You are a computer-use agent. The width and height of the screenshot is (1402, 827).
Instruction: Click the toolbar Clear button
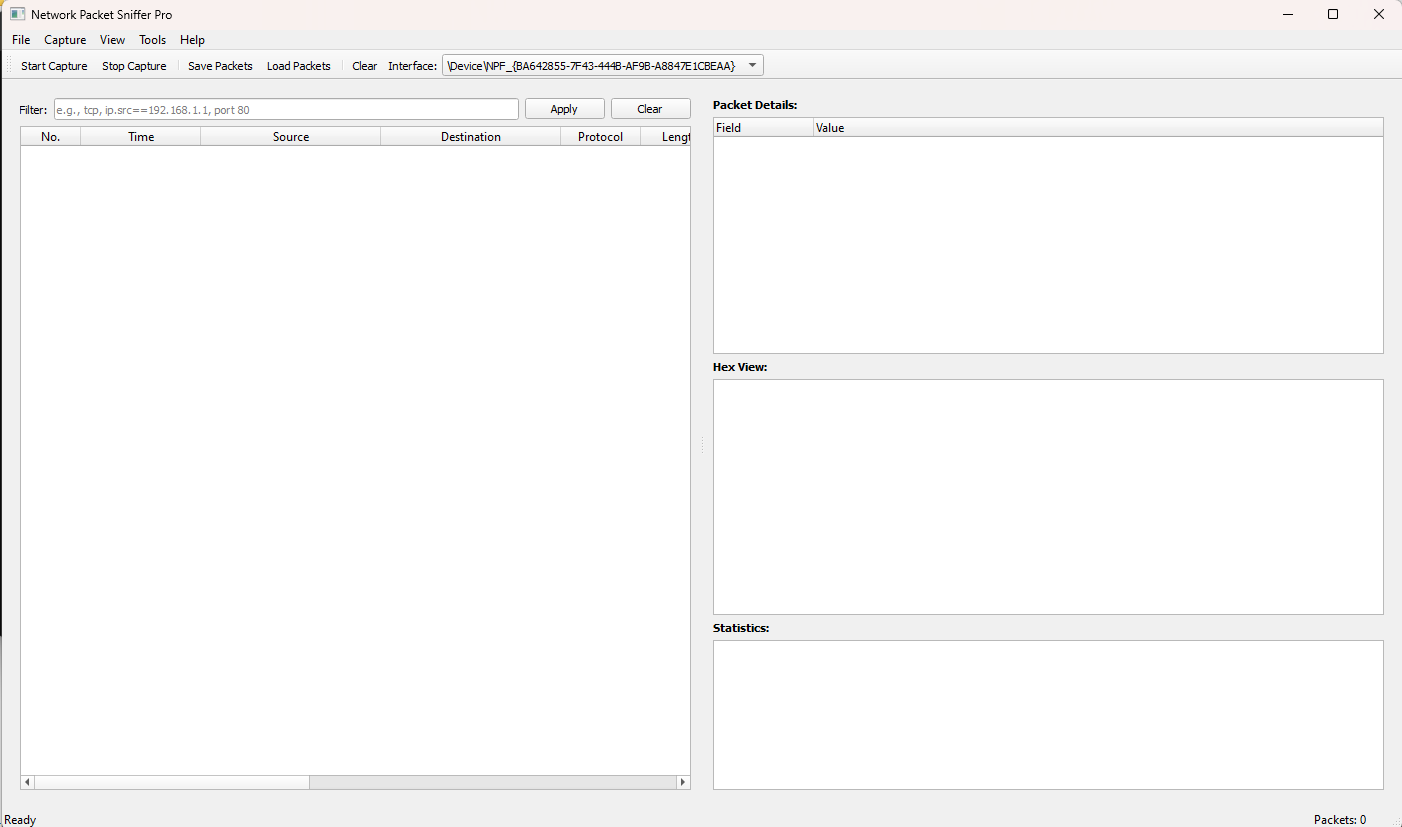coord(364,66)
